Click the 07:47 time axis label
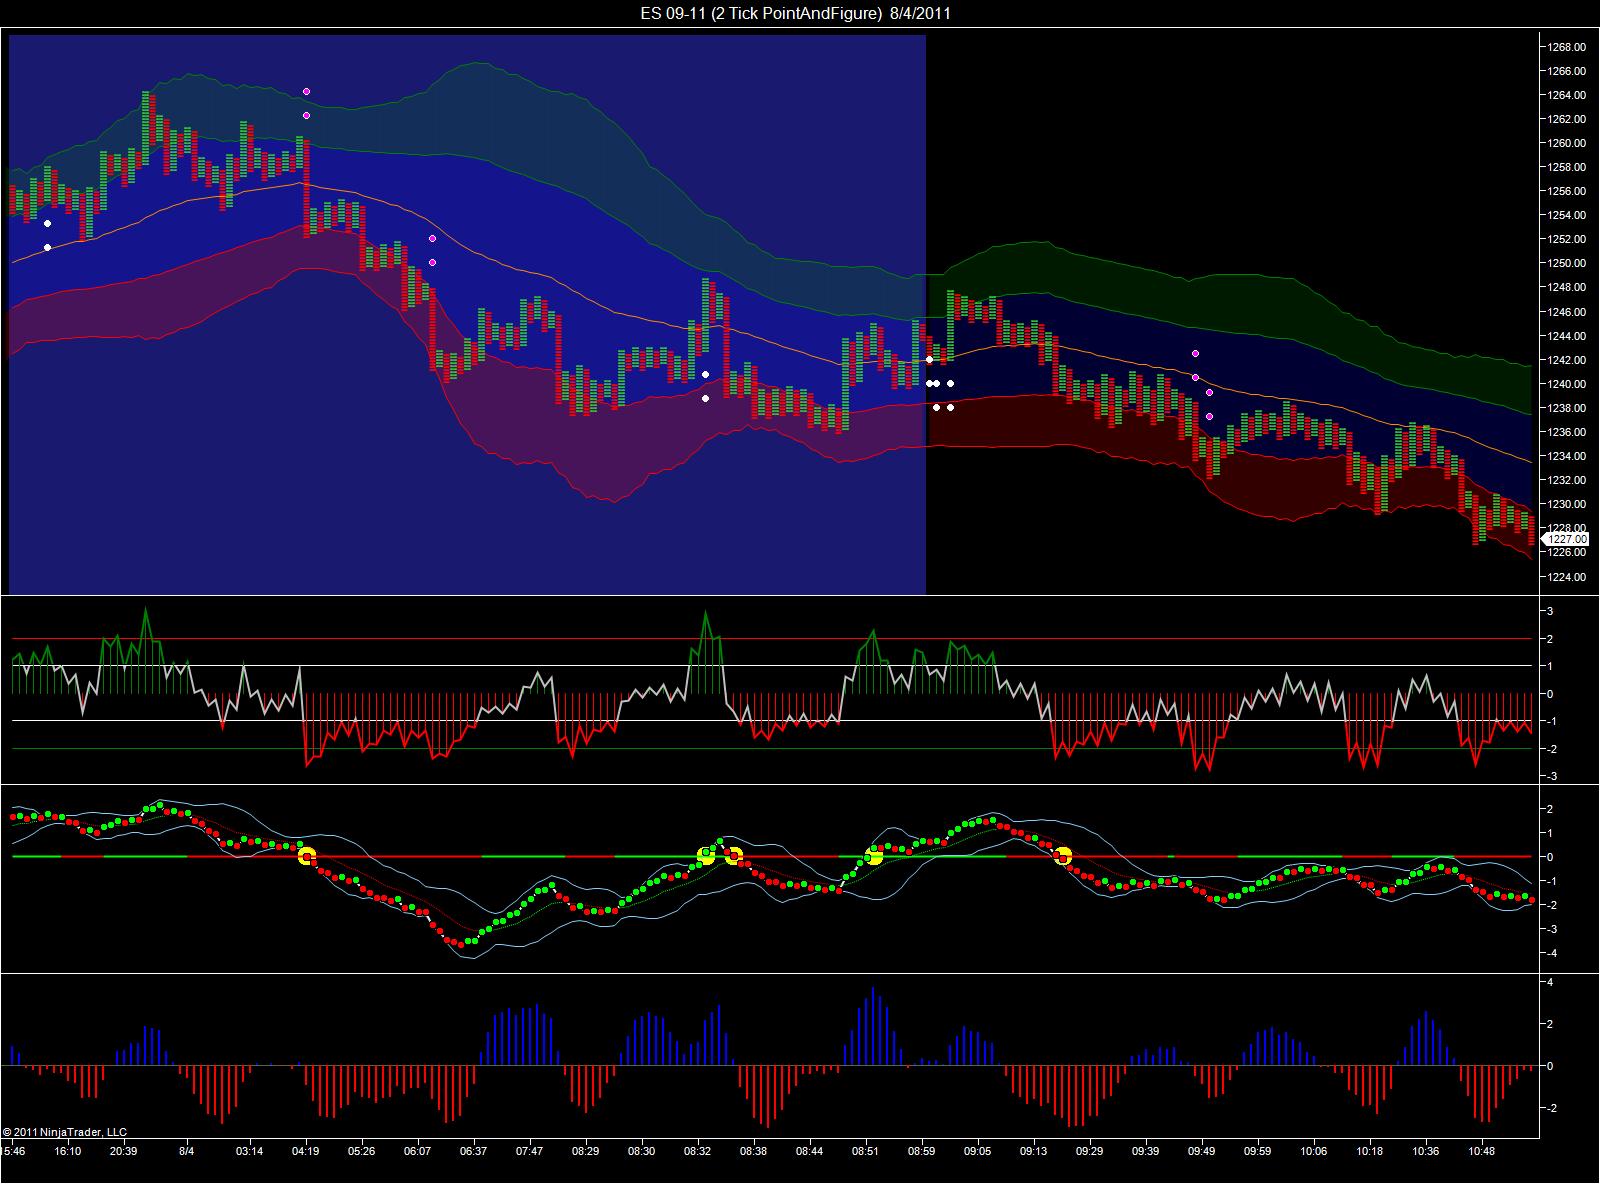1600x1184 pixels. tap(530, 1151)
